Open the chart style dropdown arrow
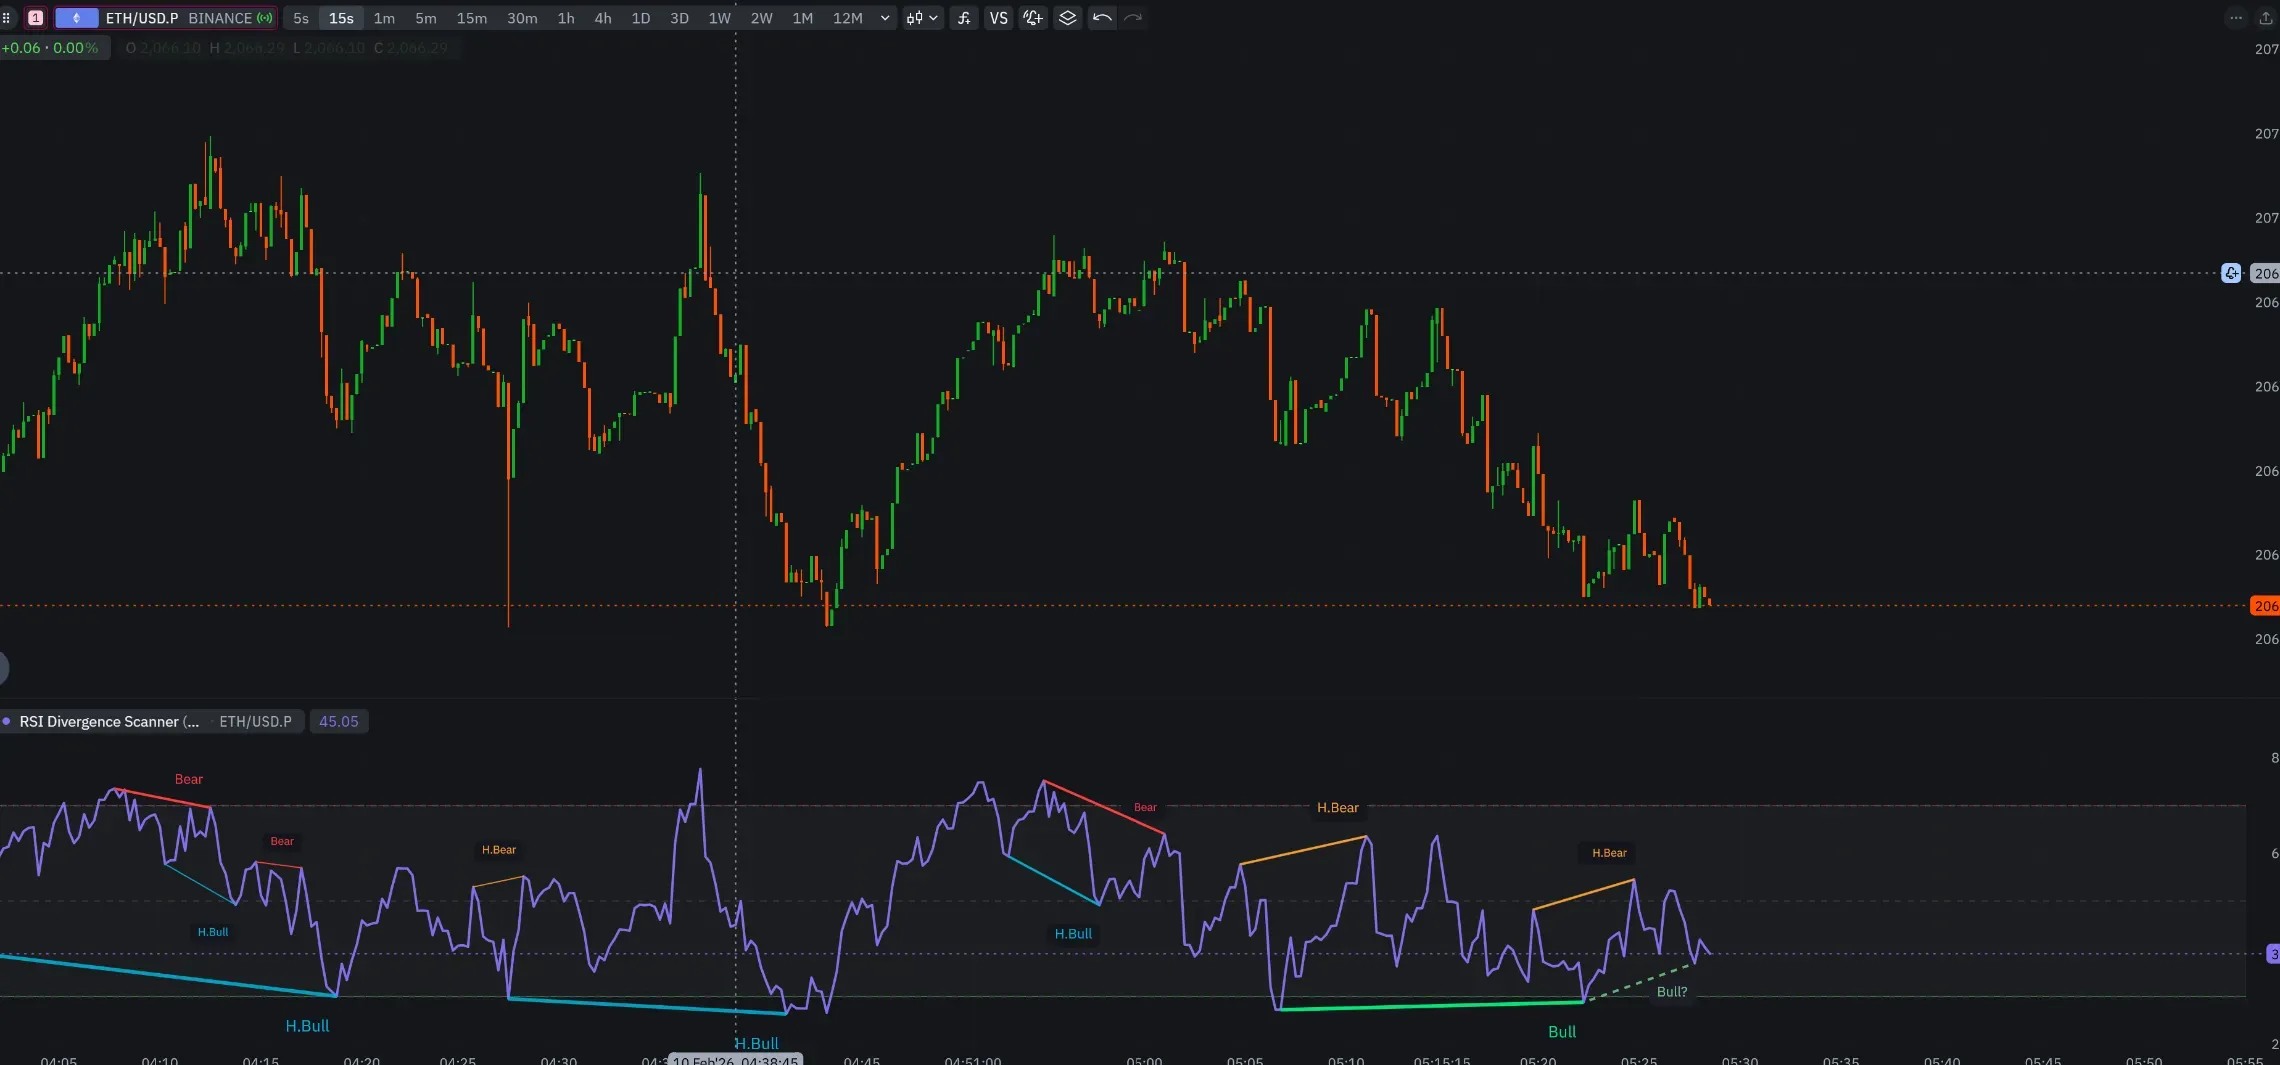 (934, 17)
